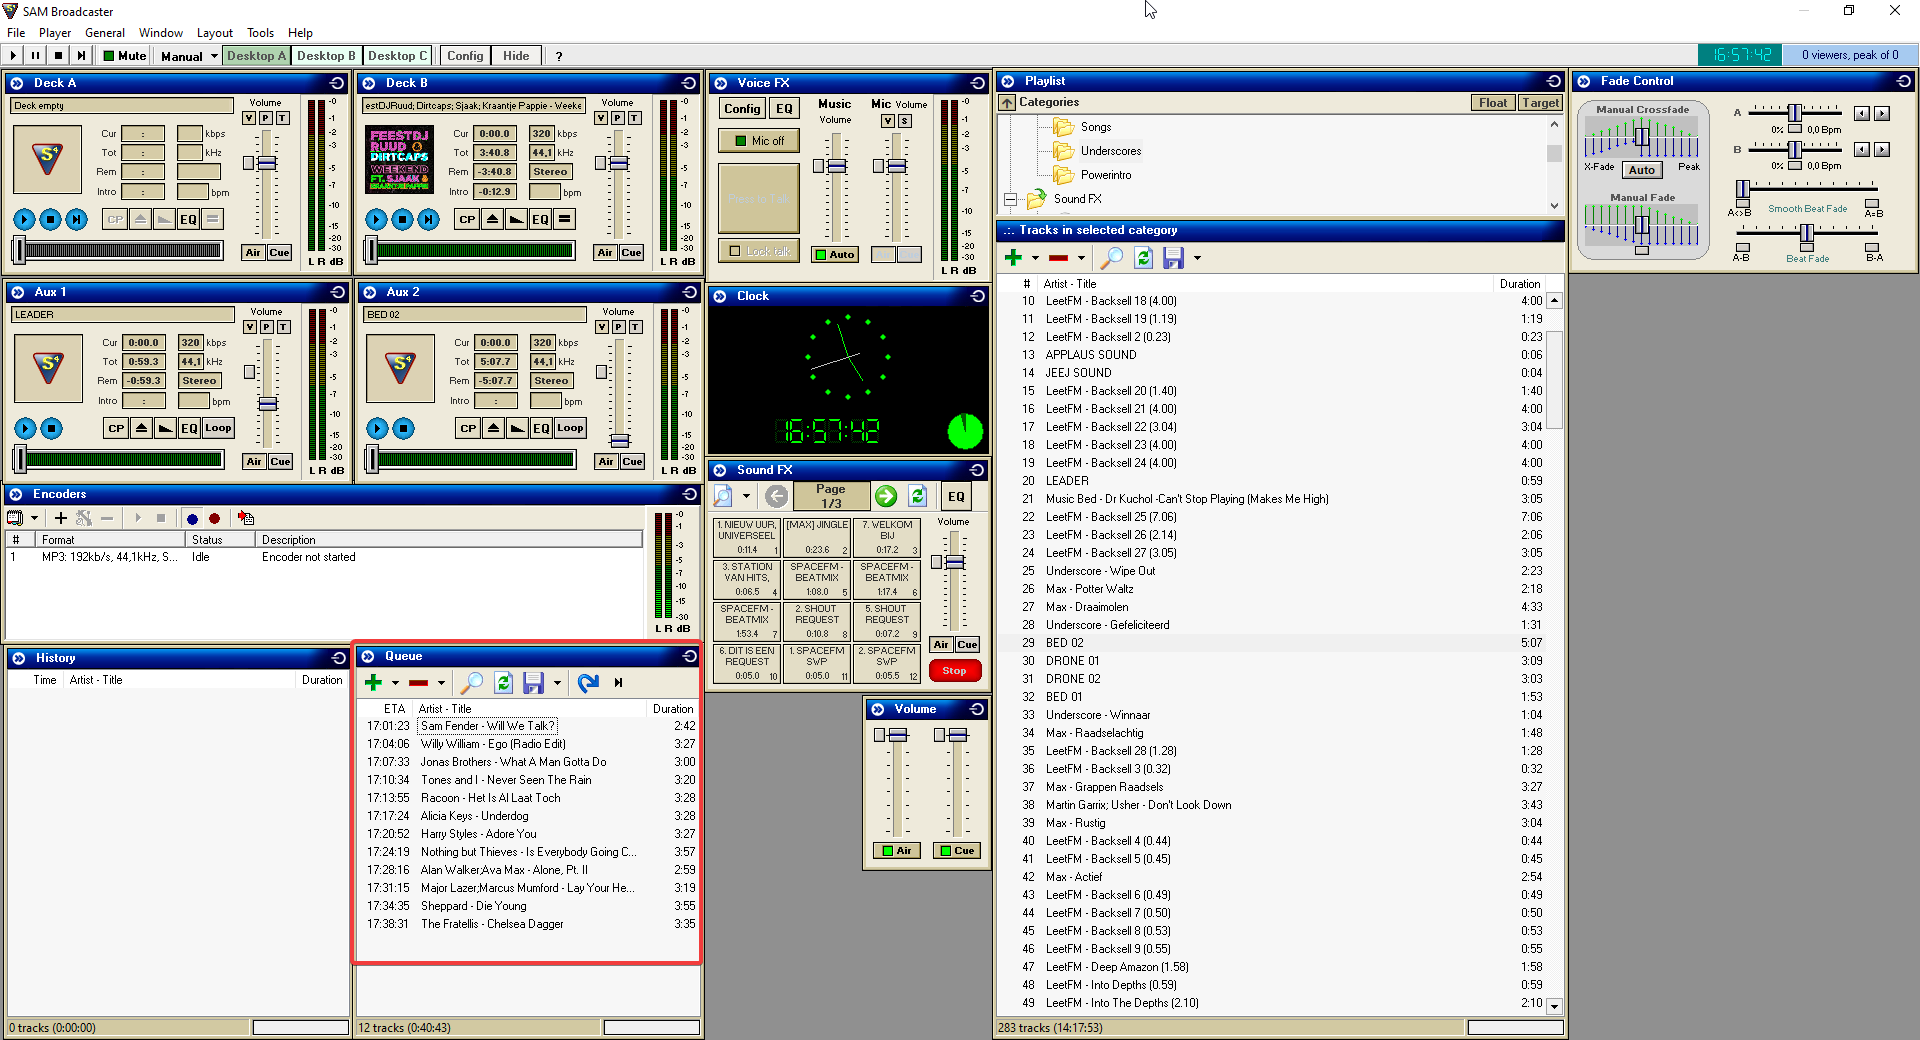Click the Deck A play button
The image size is (1920, 1040).
pyautogui.click(x=24, y=219)
